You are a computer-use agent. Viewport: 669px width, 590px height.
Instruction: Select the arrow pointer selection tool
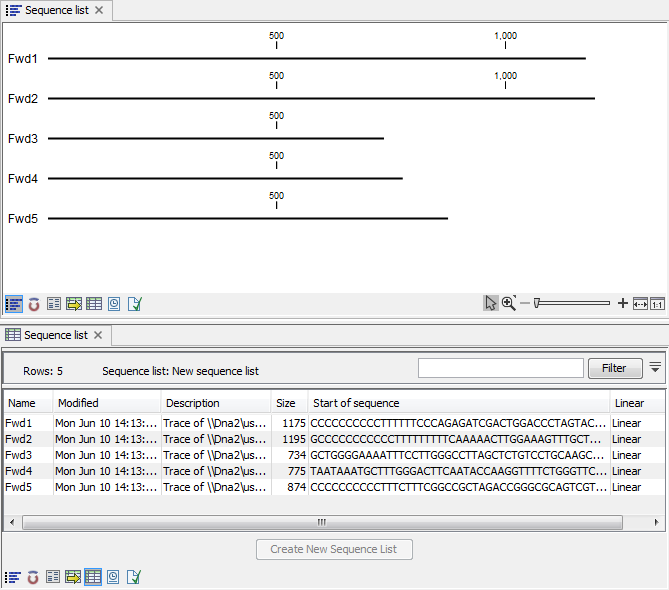(x=491, y=303)
